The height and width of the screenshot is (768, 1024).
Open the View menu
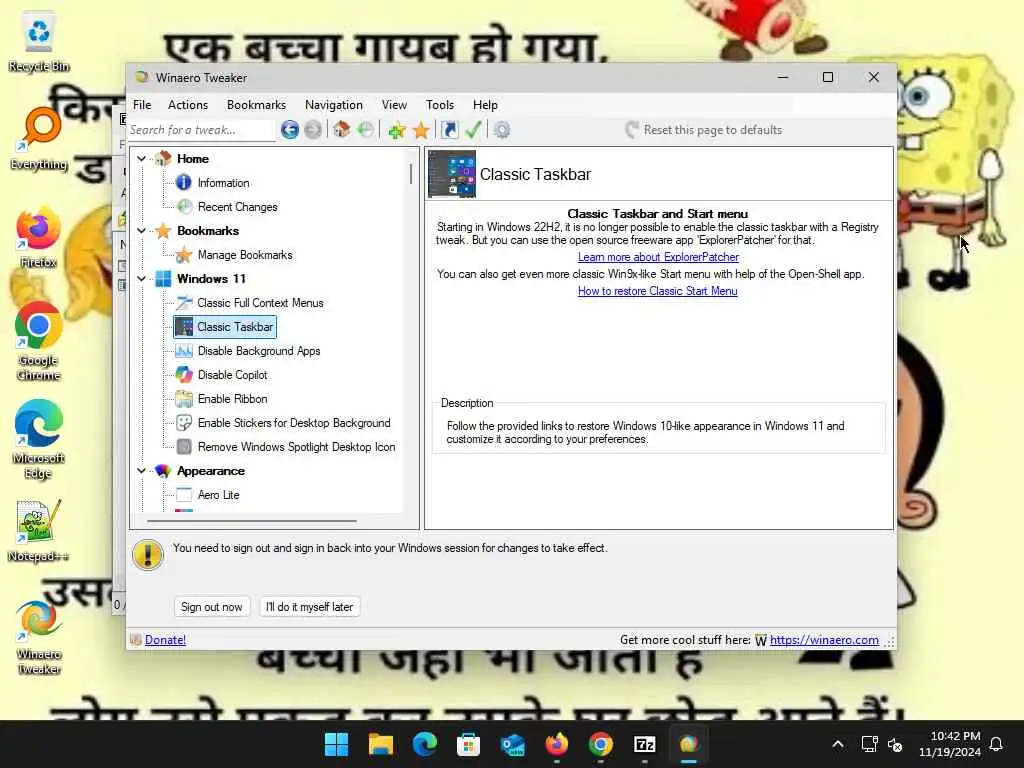click(394, 104)
